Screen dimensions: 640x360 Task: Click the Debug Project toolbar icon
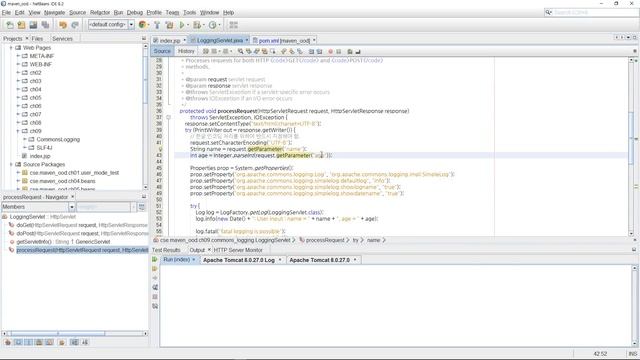[197, 25]
